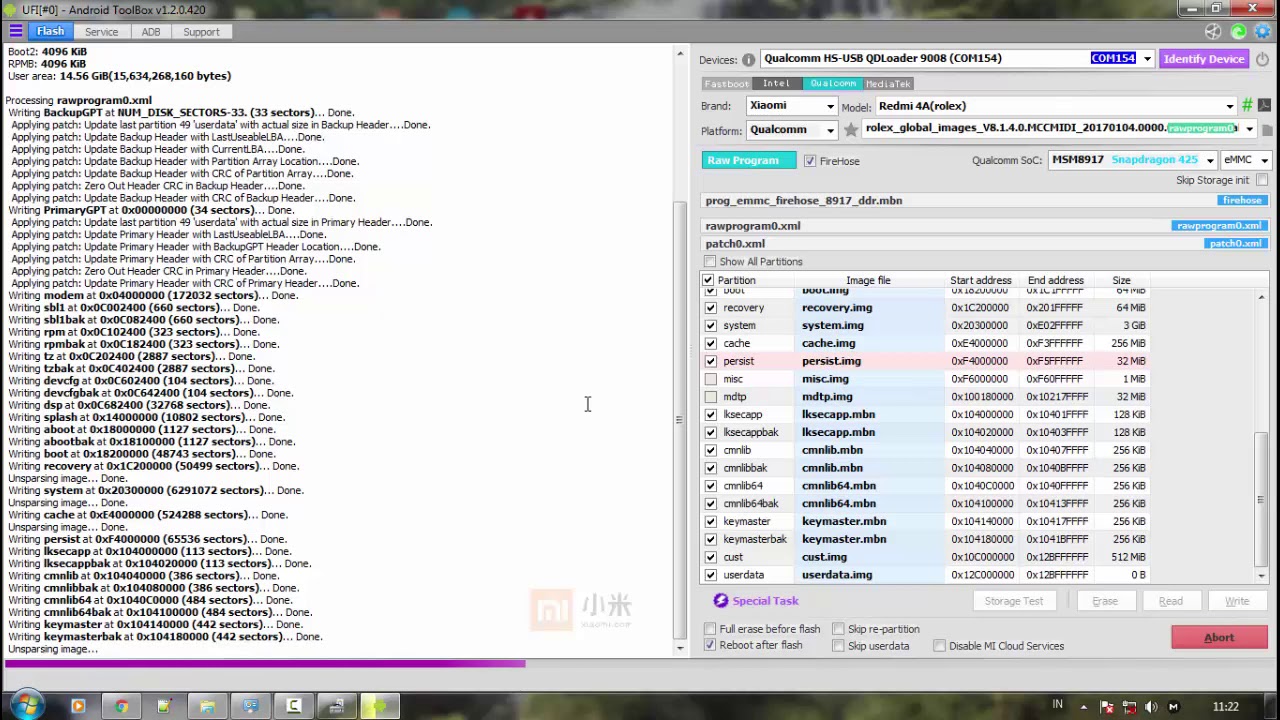Click the Special Task link
The height and width of the screenshot is (720, 1280).
pyautogui.click(x=765, y=601)
